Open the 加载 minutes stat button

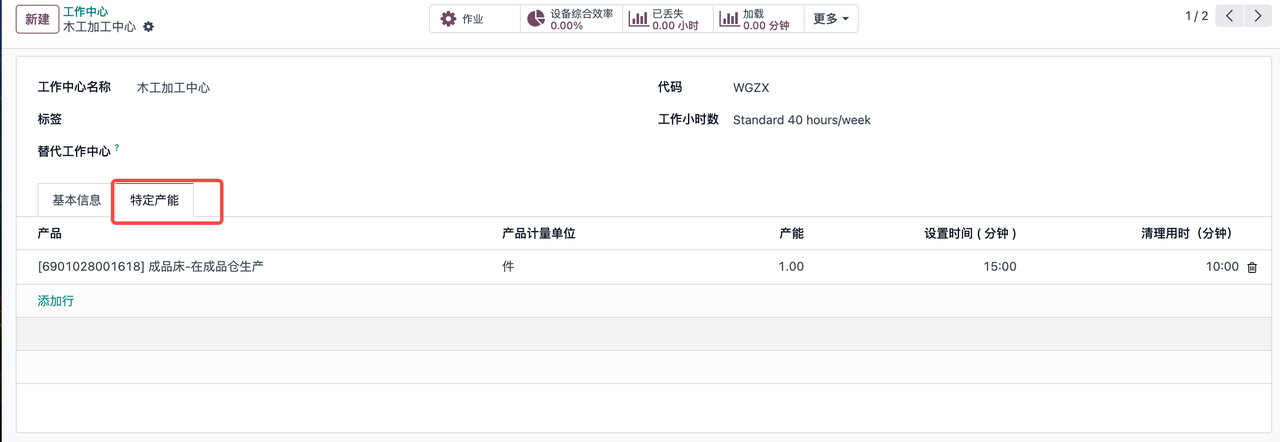(x=758, y=19)
